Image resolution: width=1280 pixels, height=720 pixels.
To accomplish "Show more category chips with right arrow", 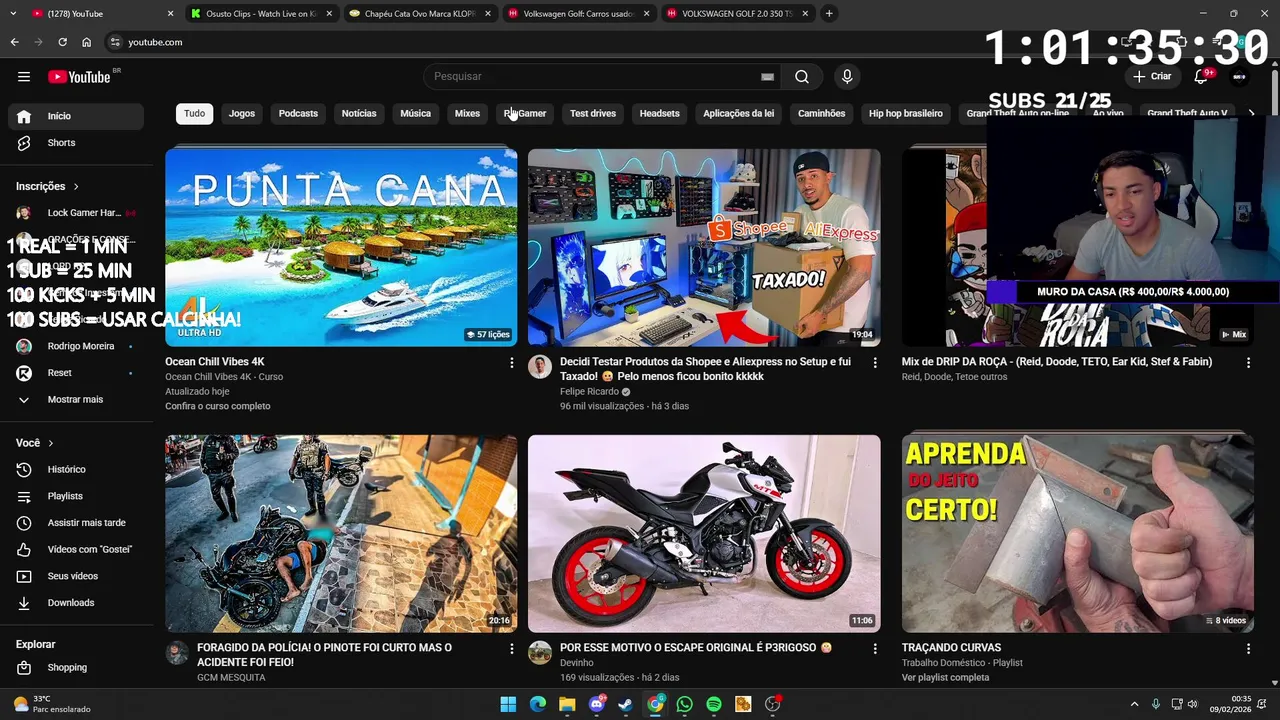I will [x=1251, y=114].
